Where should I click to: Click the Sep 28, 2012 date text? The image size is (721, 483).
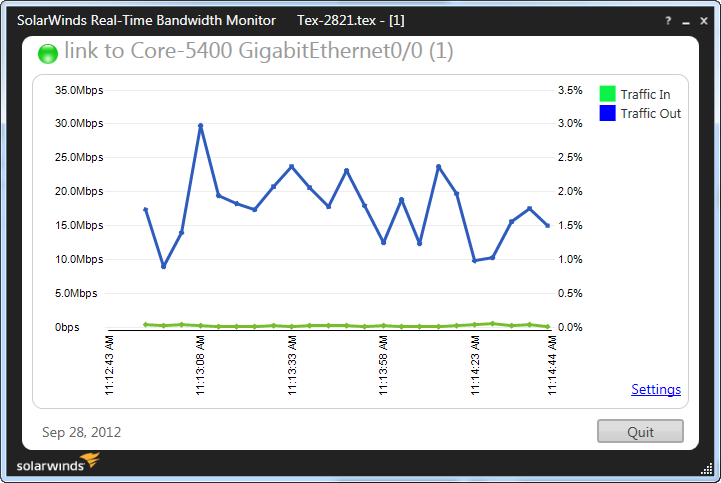tap(81, 432)
